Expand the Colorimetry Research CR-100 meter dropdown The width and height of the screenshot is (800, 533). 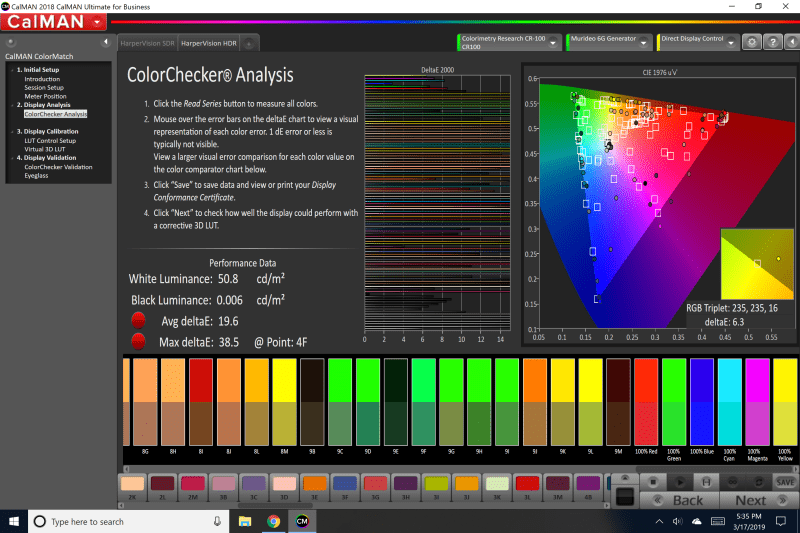(554, 43)
